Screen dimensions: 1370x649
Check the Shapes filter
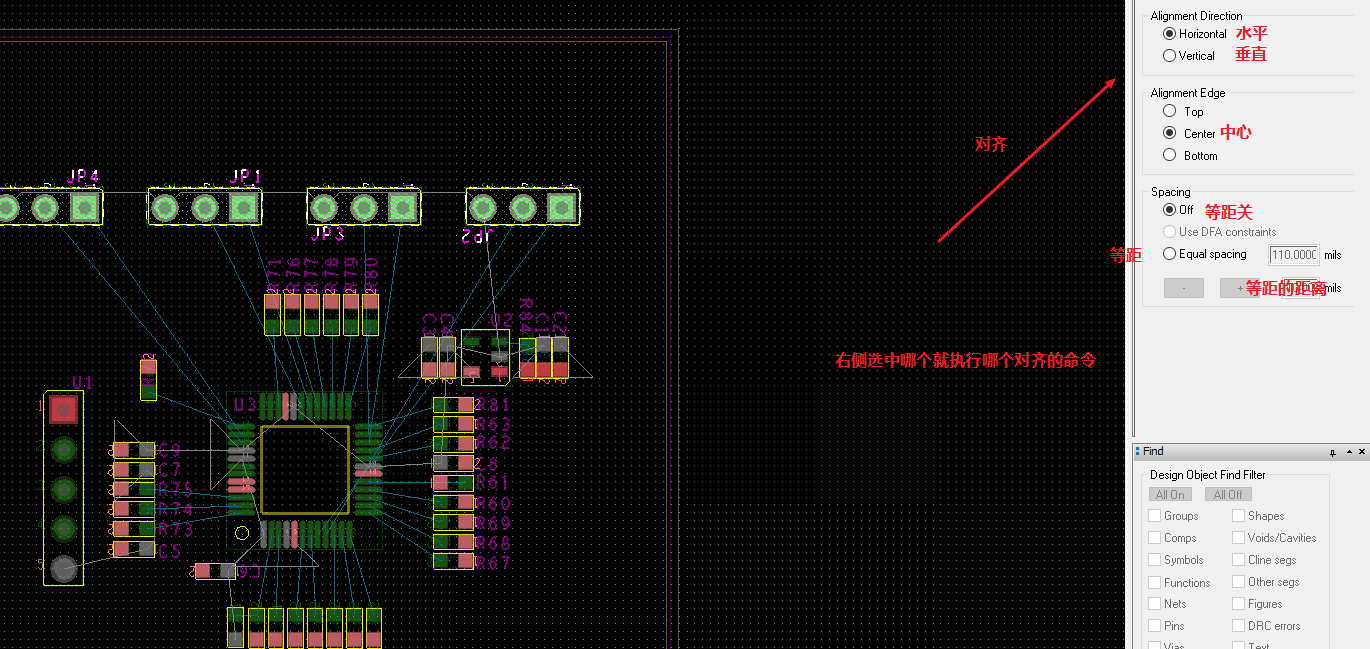1238,515
